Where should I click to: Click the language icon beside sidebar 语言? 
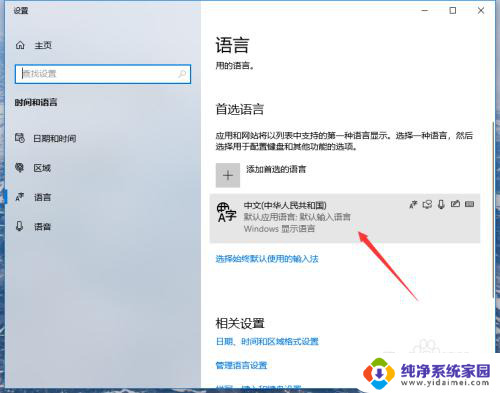(x=20, y=197)
